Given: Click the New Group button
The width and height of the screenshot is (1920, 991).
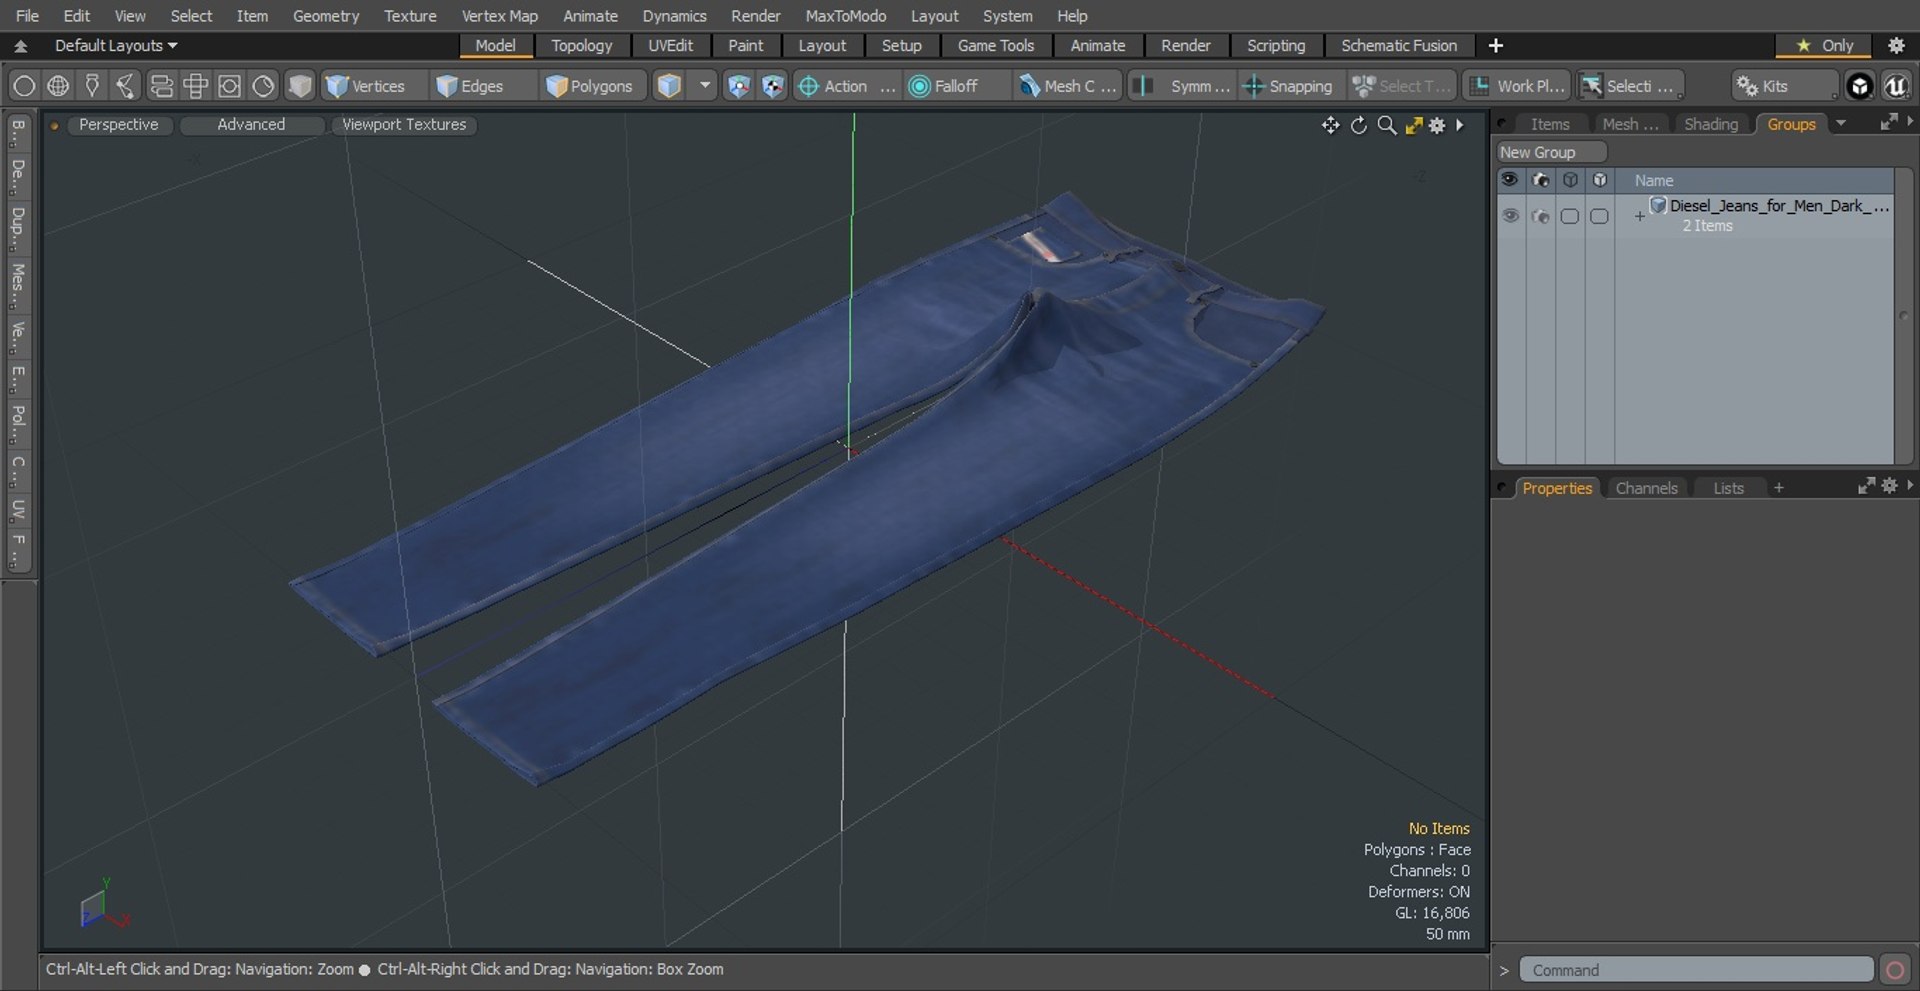Looking at the screenshot, I should (1551, 152).
